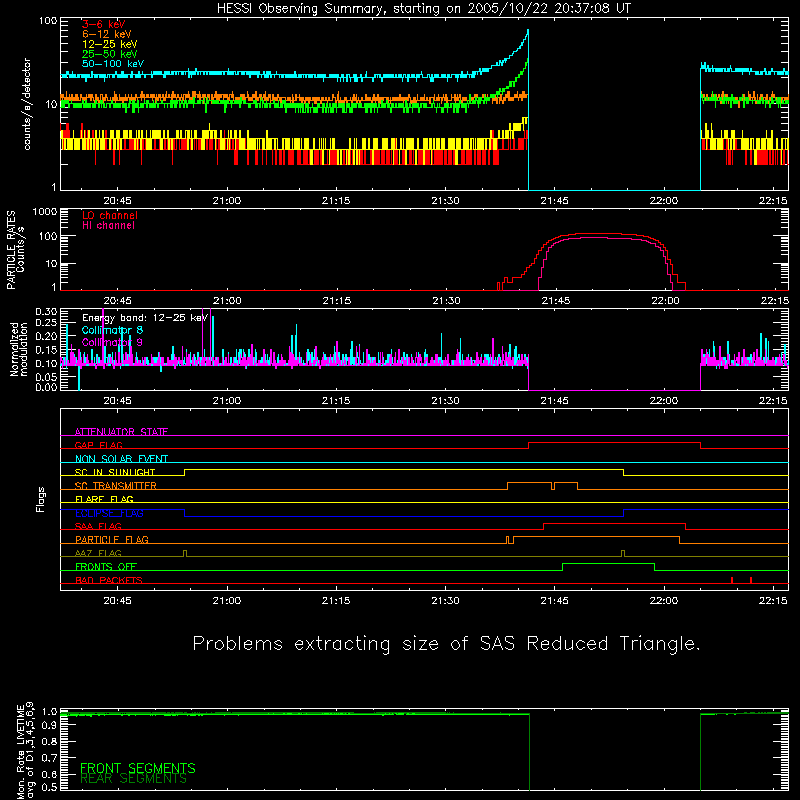Screen dimensions: 800x800
Task: Click the 0.9 tick on livetime axis
Action: pyautogui.click(x=49, y=727)
